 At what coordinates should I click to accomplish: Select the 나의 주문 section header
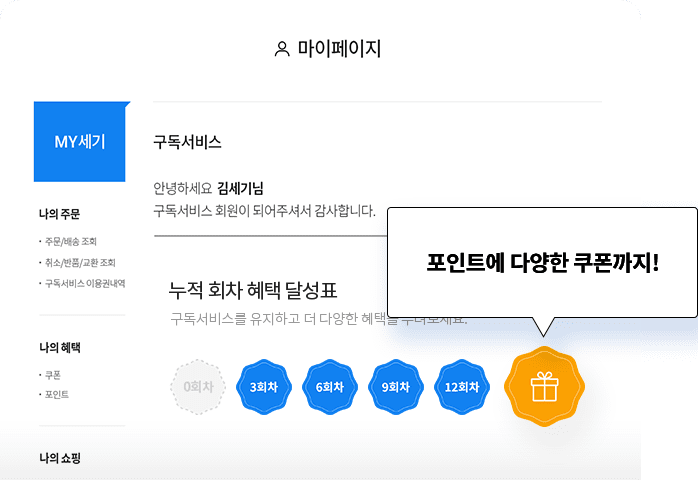tap(59, 213)
